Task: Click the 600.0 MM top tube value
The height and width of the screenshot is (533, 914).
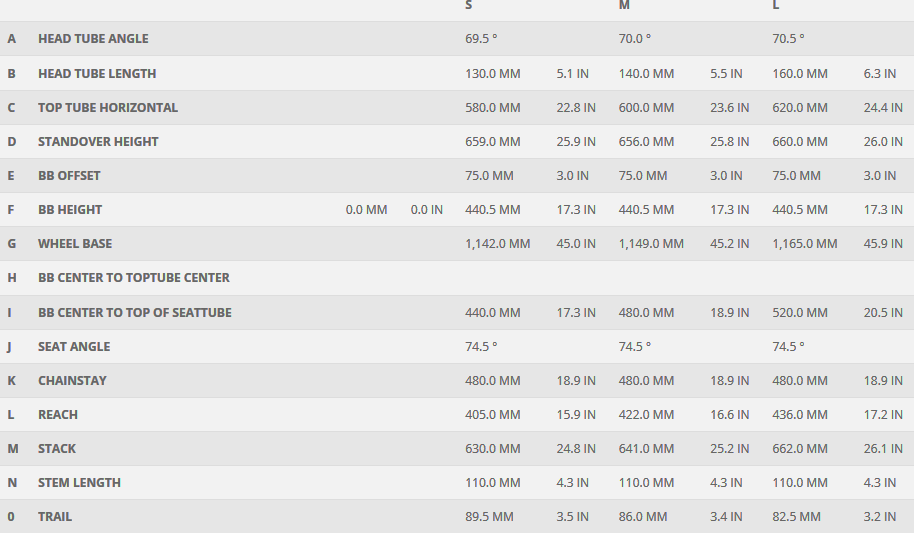Action: [646, 108]
